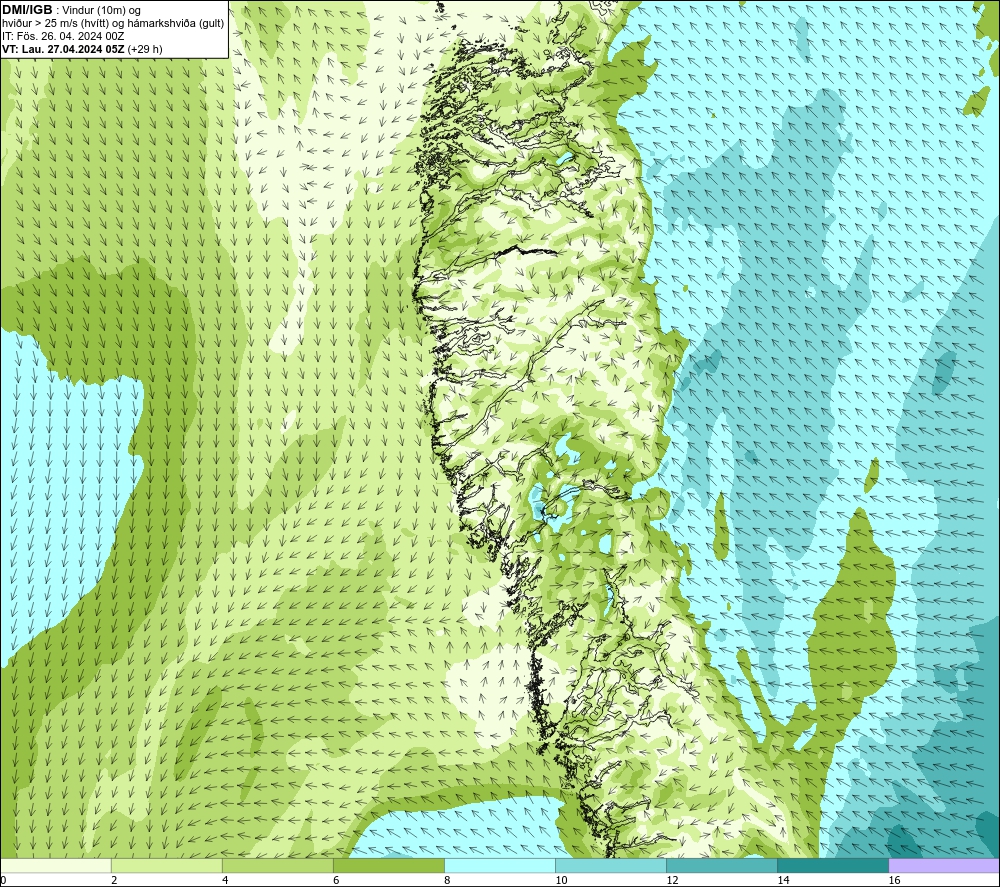Click the dark teal 14–16 m/s legend swatch
The width and height of the screenshot is (1000, 887).
(833, 865)
